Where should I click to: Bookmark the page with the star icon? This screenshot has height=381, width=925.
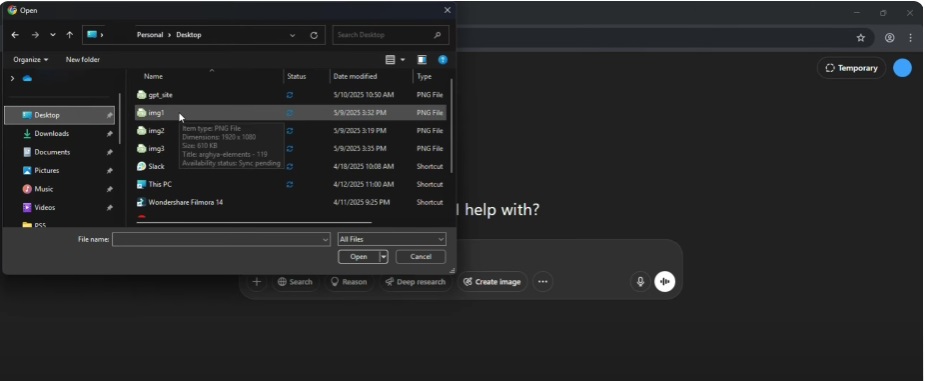pos(861,38)
